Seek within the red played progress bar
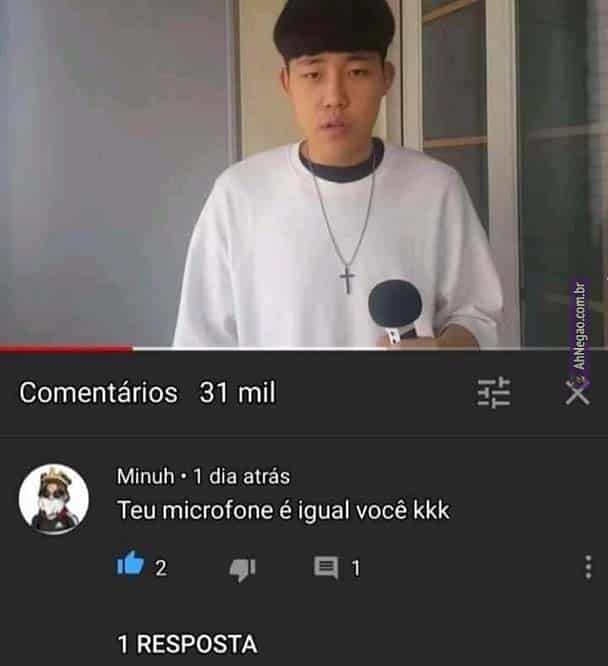608x666 pixels. click(x=66, y=349)
